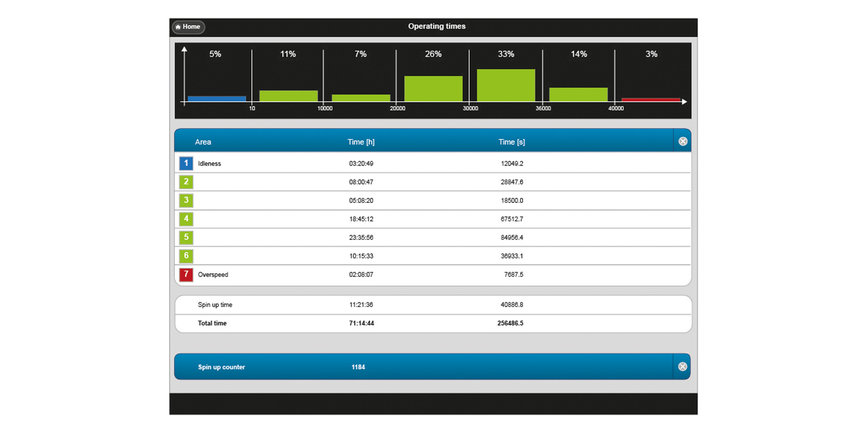866x433 pixels.
Task: Click the blue 5% idleness bar
Action: pos(216,99)
